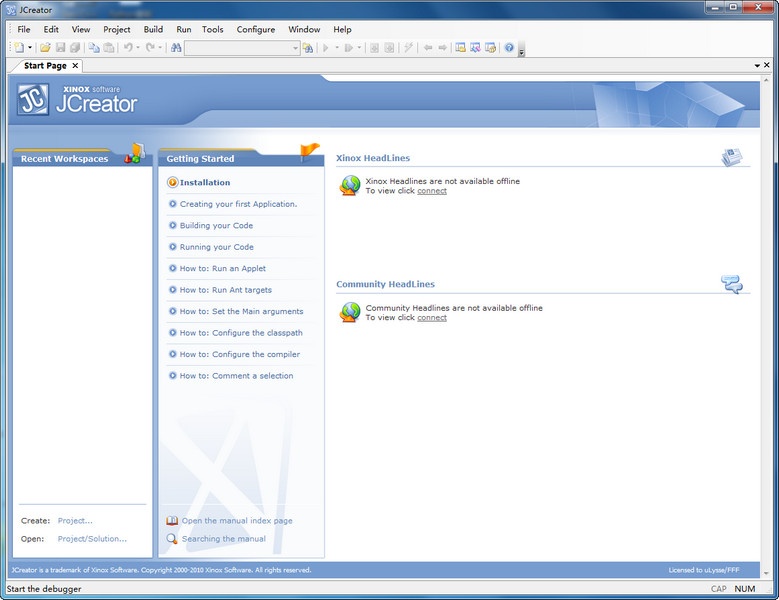Image resolution: width=779 pixels, height=600 pixels.
Task: Open How to: Run Ant targets
Action: point(226,290)
